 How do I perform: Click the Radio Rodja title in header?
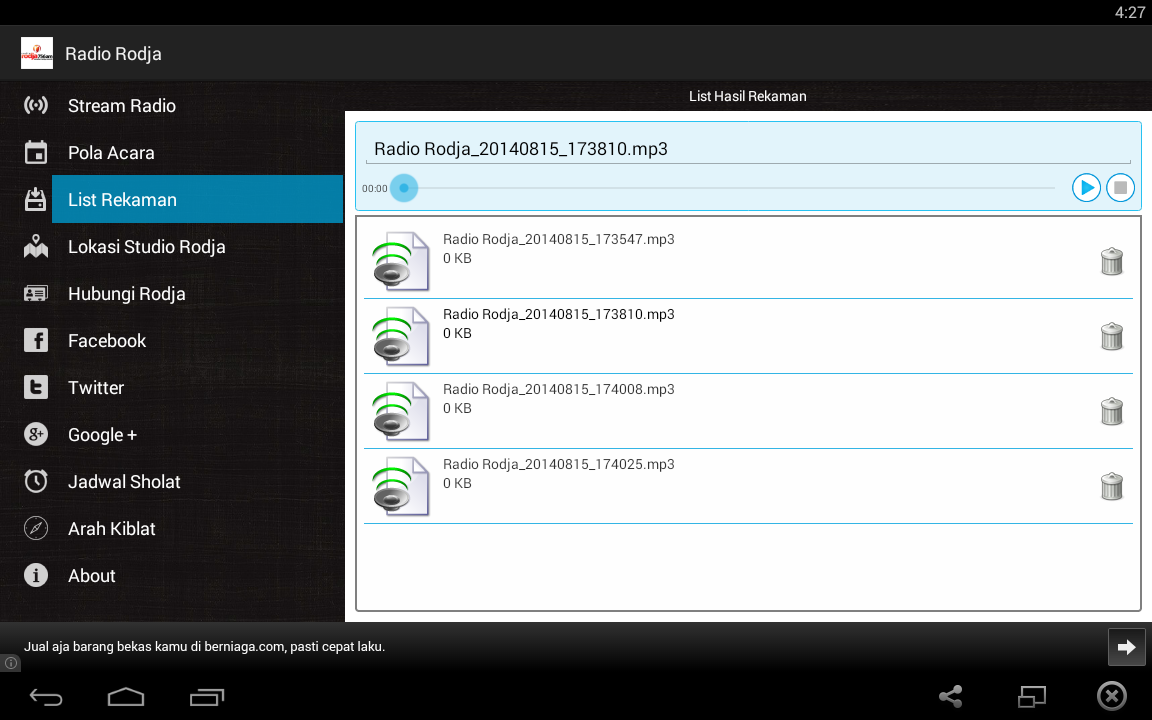pyautogui.click(x=113, y=54)
